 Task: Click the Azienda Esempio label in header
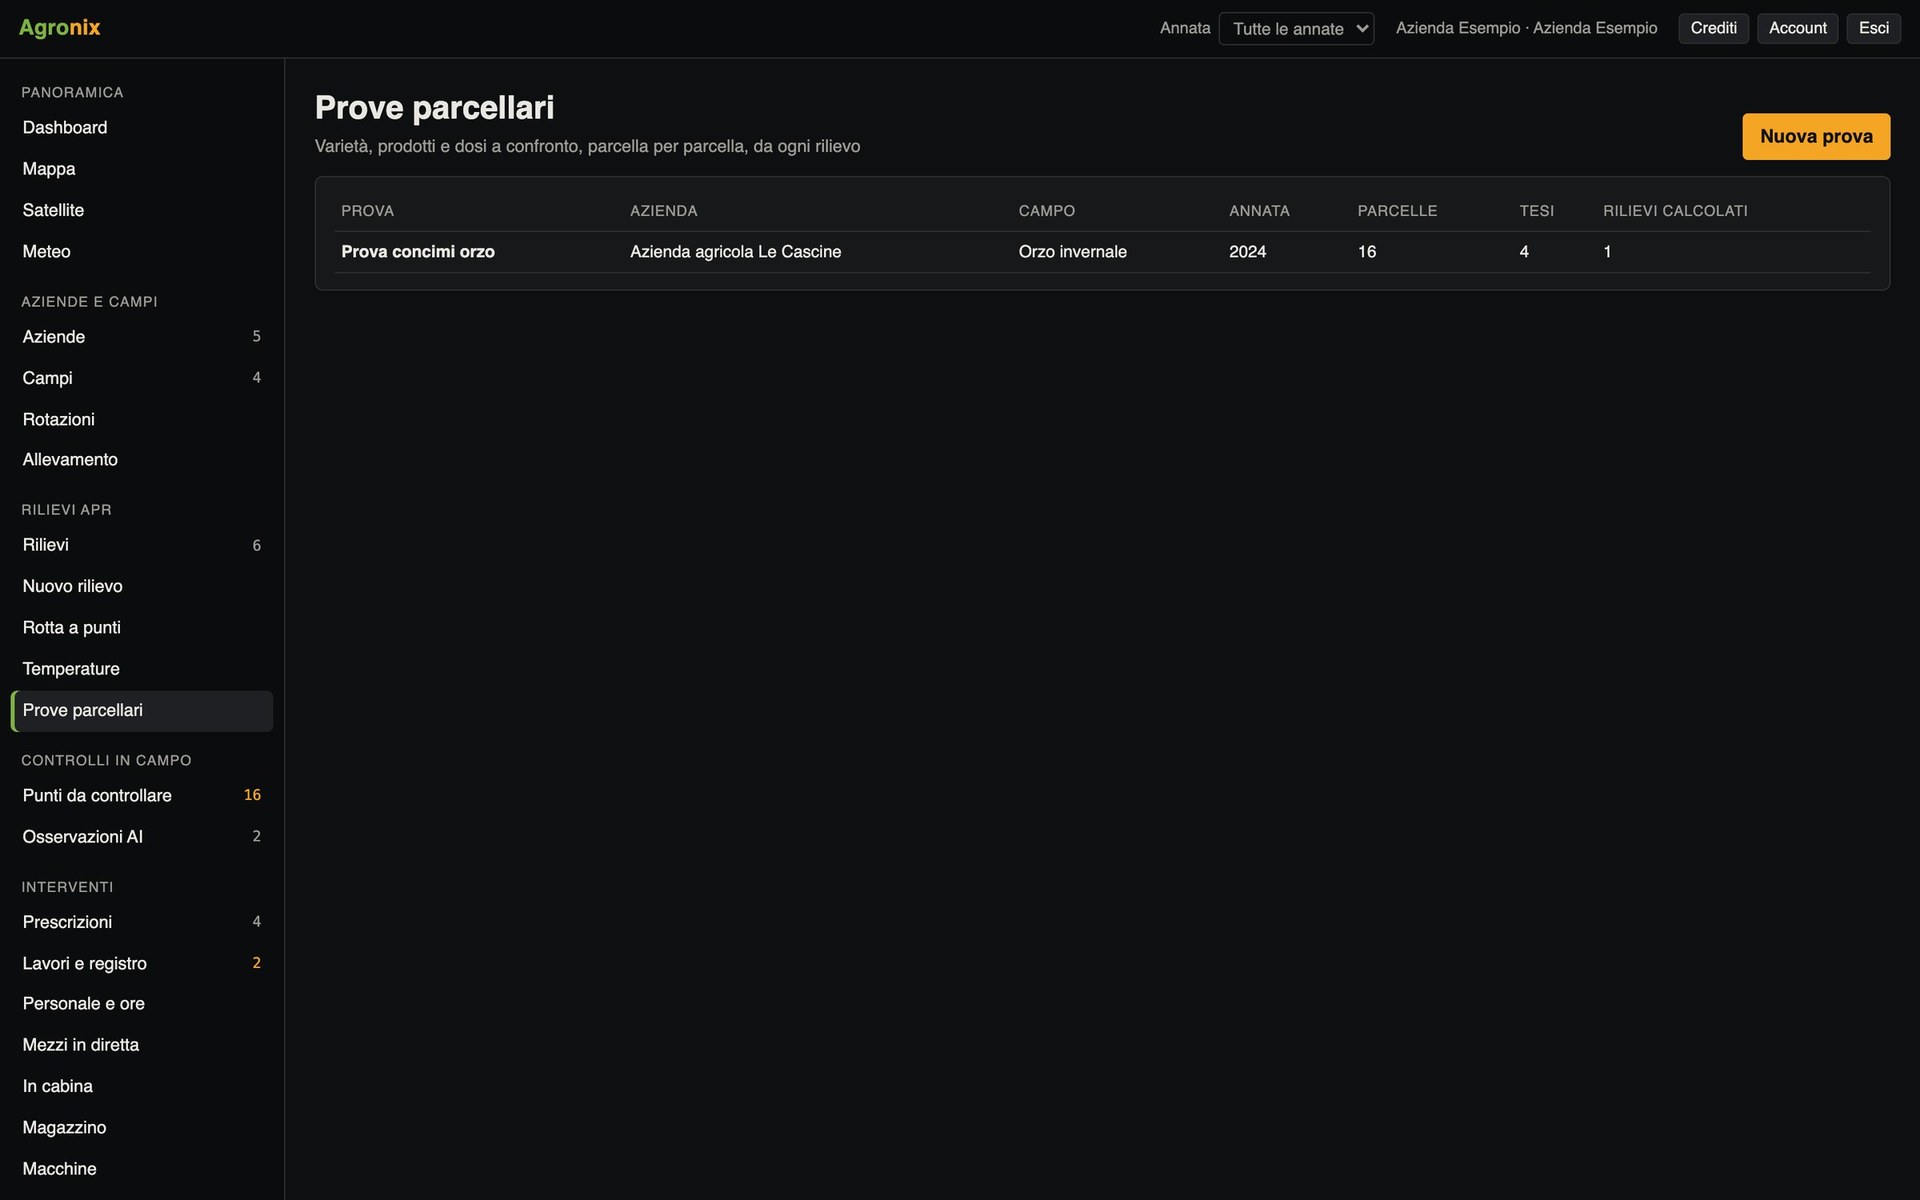tap(1526, 28)
